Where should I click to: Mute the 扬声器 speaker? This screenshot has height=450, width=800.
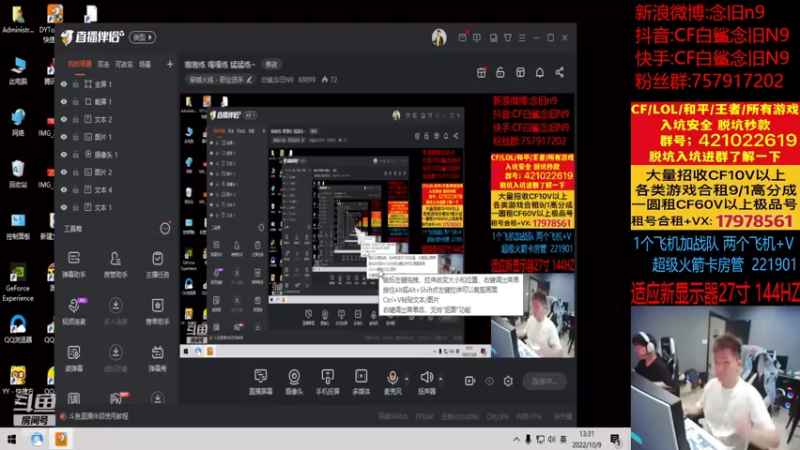pyautogui.click(x=427, y=382)
